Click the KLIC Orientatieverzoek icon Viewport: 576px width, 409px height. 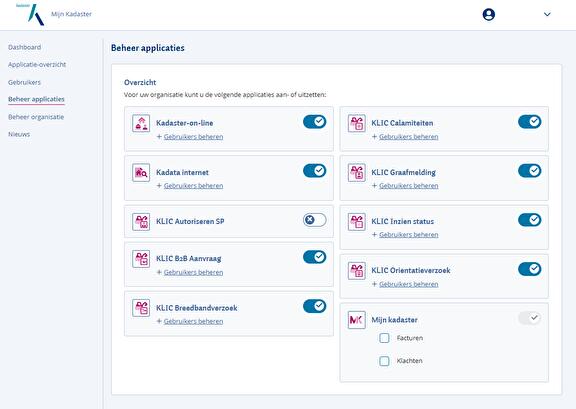tap(356, 271)
